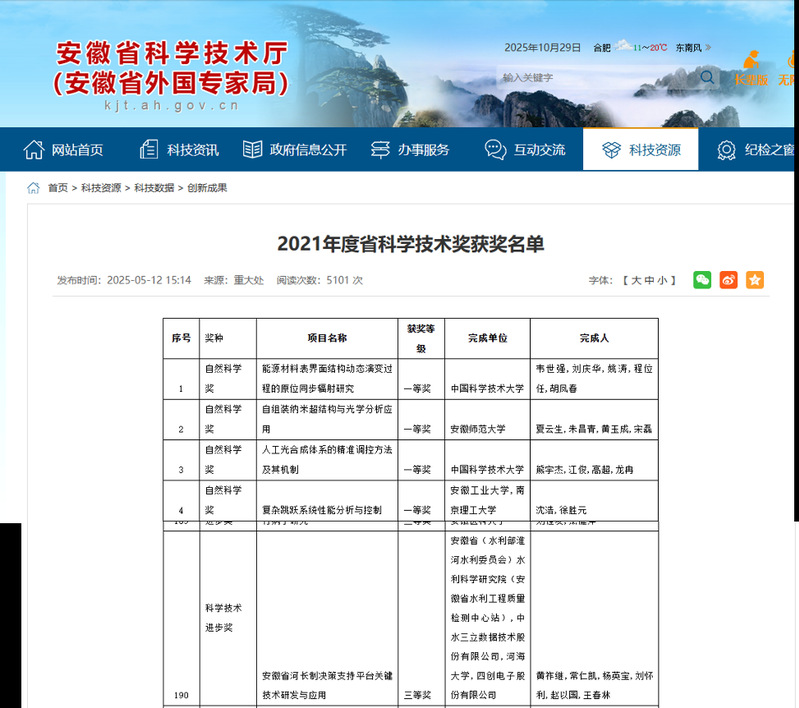Click the orange star favorite icon

click(754, 280)
